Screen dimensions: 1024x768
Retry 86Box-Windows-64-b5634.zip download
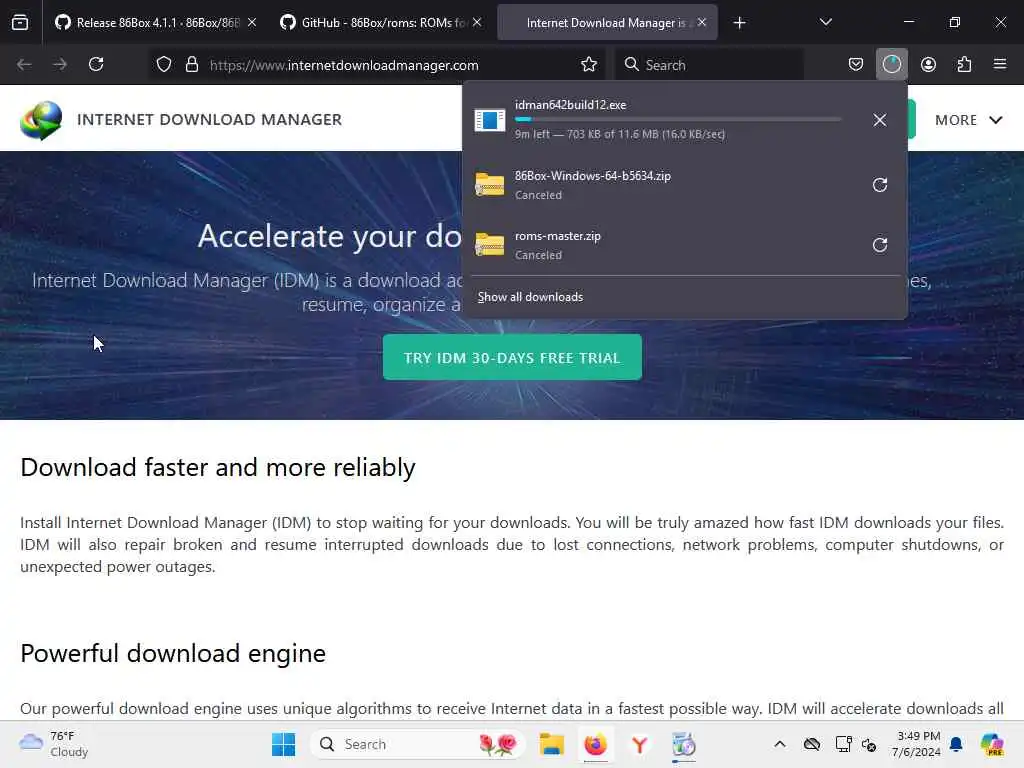coord(880,185)
